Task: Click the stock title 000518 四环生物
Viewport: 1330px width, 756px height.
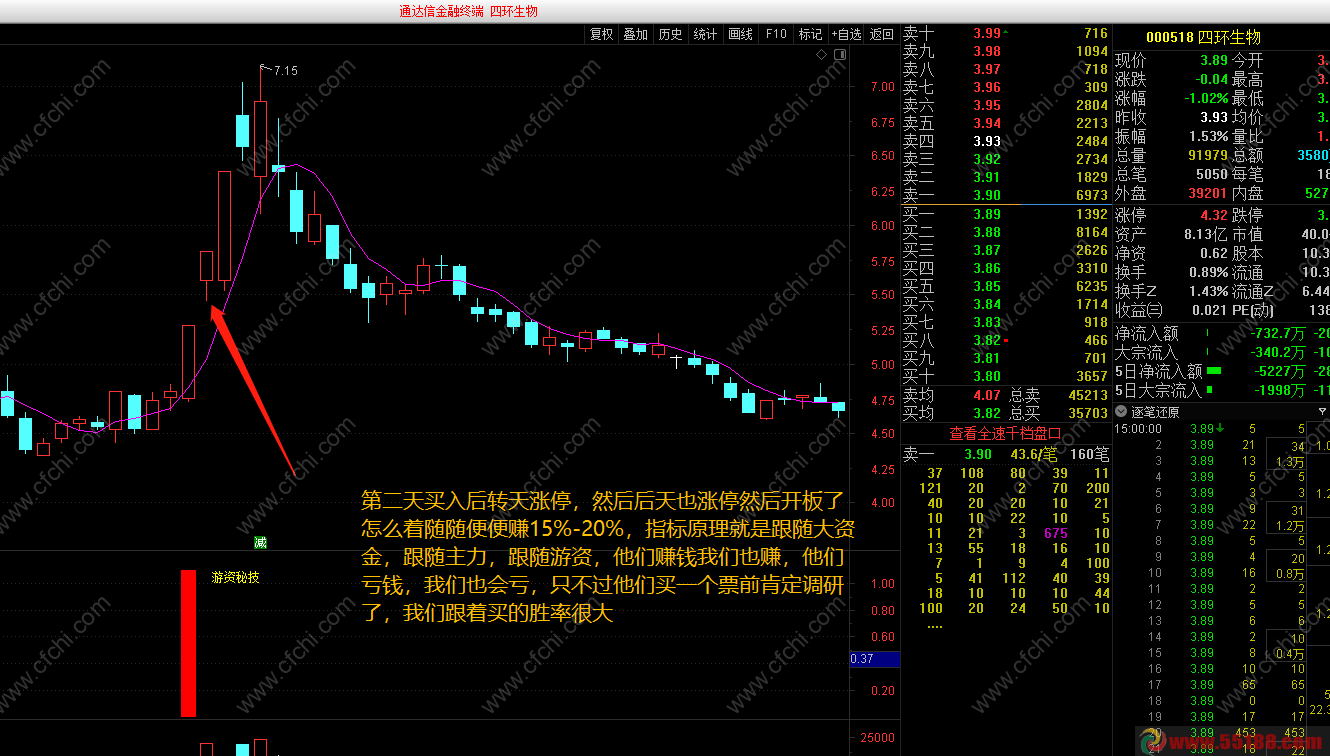Action: pyautogui.click(x=1203, y=37)
